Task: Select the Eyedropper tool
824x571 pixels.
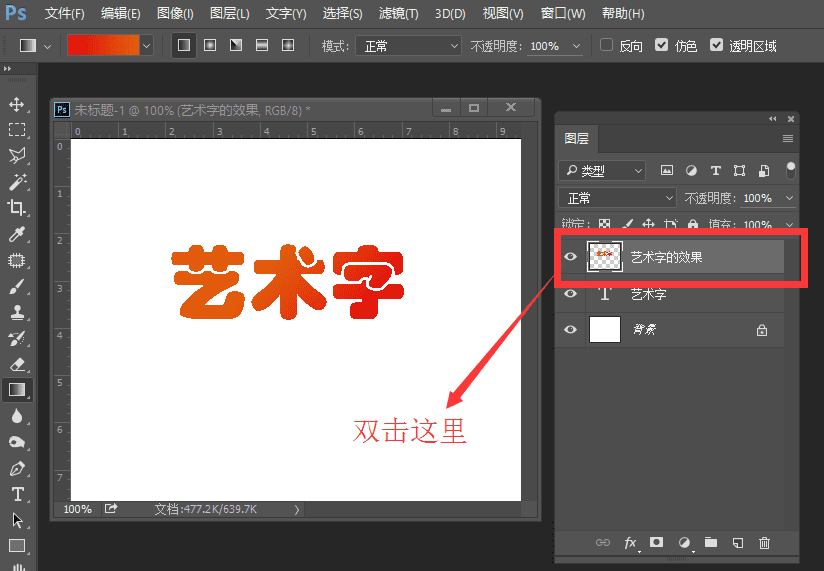Action: [17, 234]
